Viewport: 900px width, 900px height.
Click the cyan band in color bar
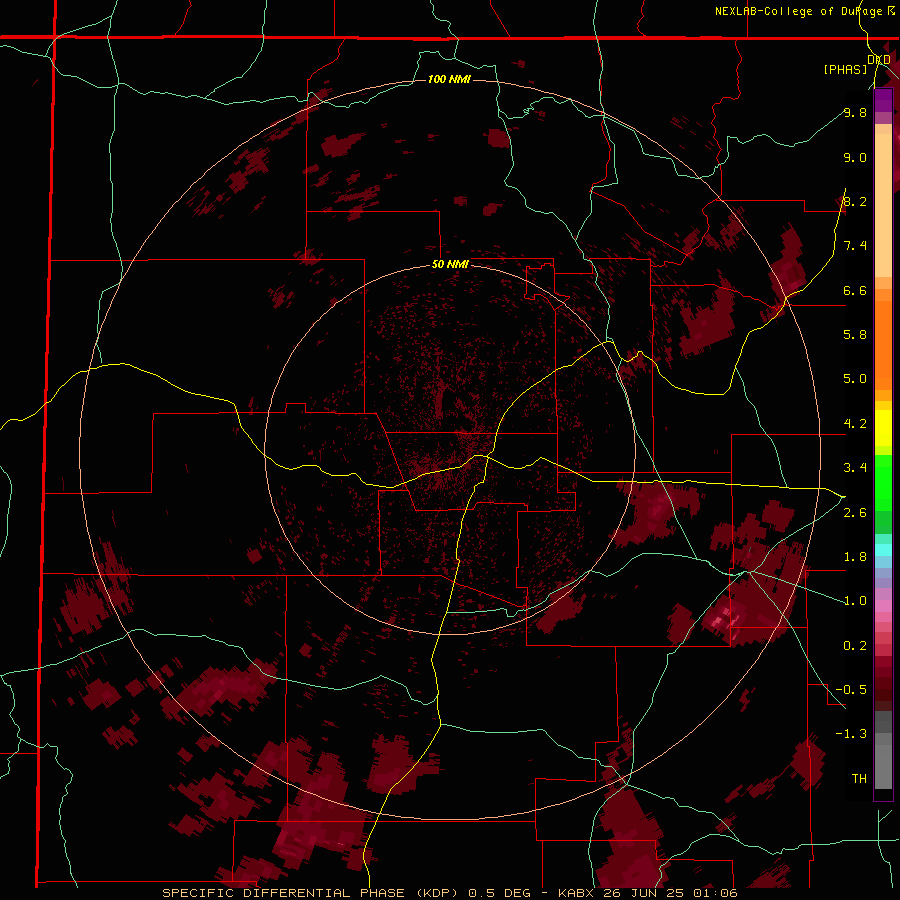(x=883, y=550)
